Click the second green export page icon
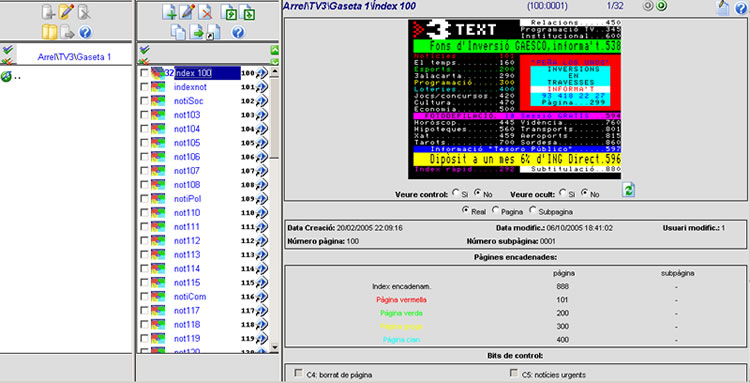 246,12
